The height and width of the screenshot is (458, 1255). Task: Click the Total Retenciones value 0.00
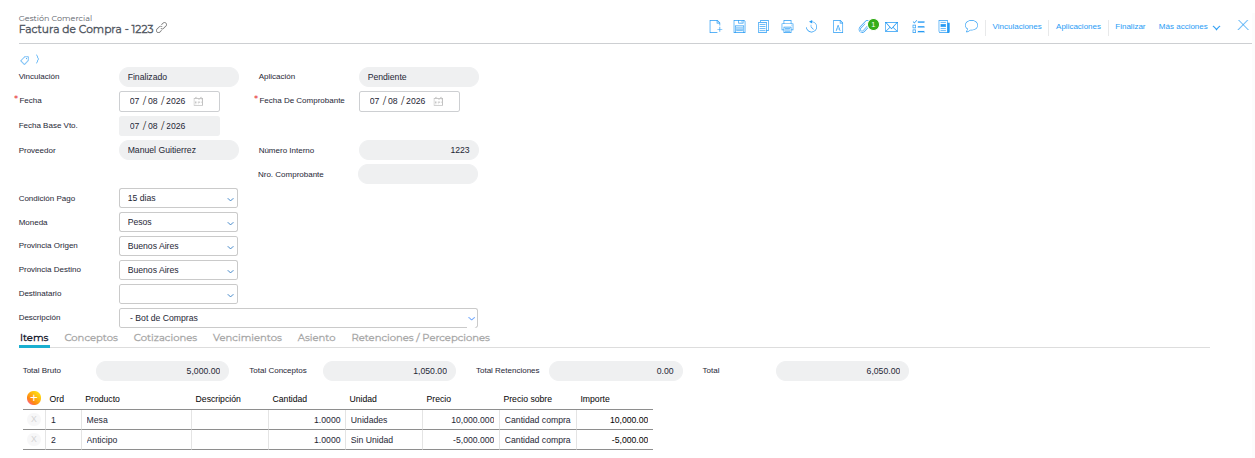coord(616,371)
